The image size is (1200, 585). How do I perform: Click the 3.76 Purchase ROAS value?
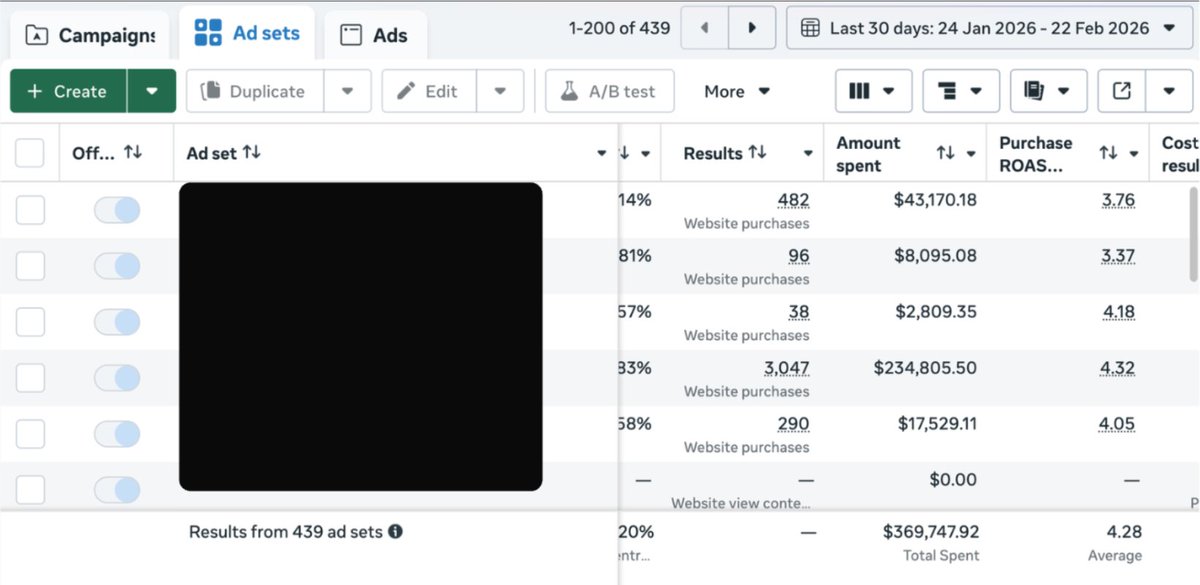1118,200
